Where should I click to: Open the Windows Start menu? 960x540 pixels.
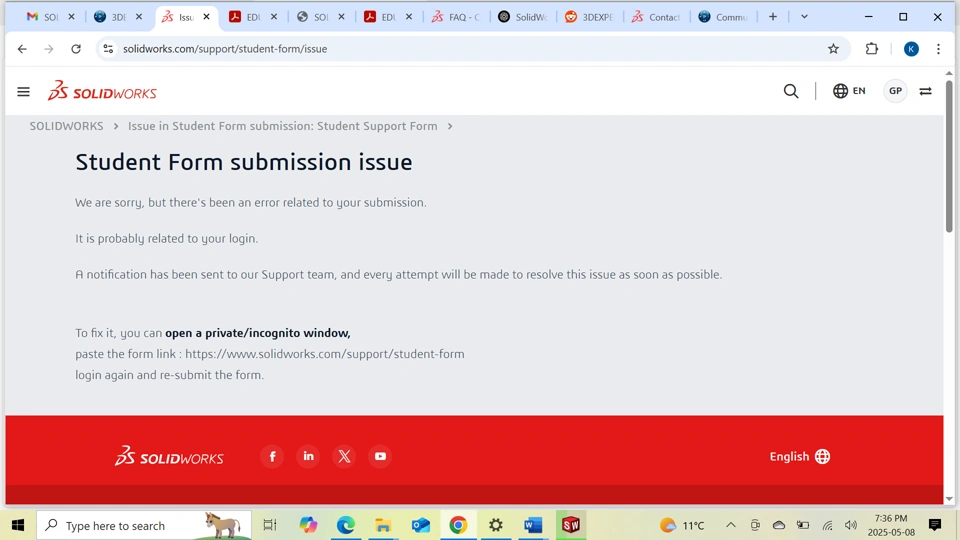tap(18, 525)
